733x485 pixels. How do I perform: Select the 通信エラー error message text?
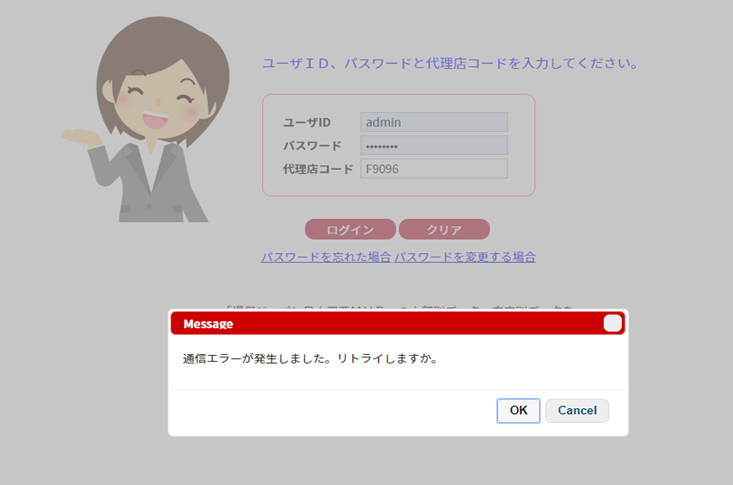[x=310, y=358]
